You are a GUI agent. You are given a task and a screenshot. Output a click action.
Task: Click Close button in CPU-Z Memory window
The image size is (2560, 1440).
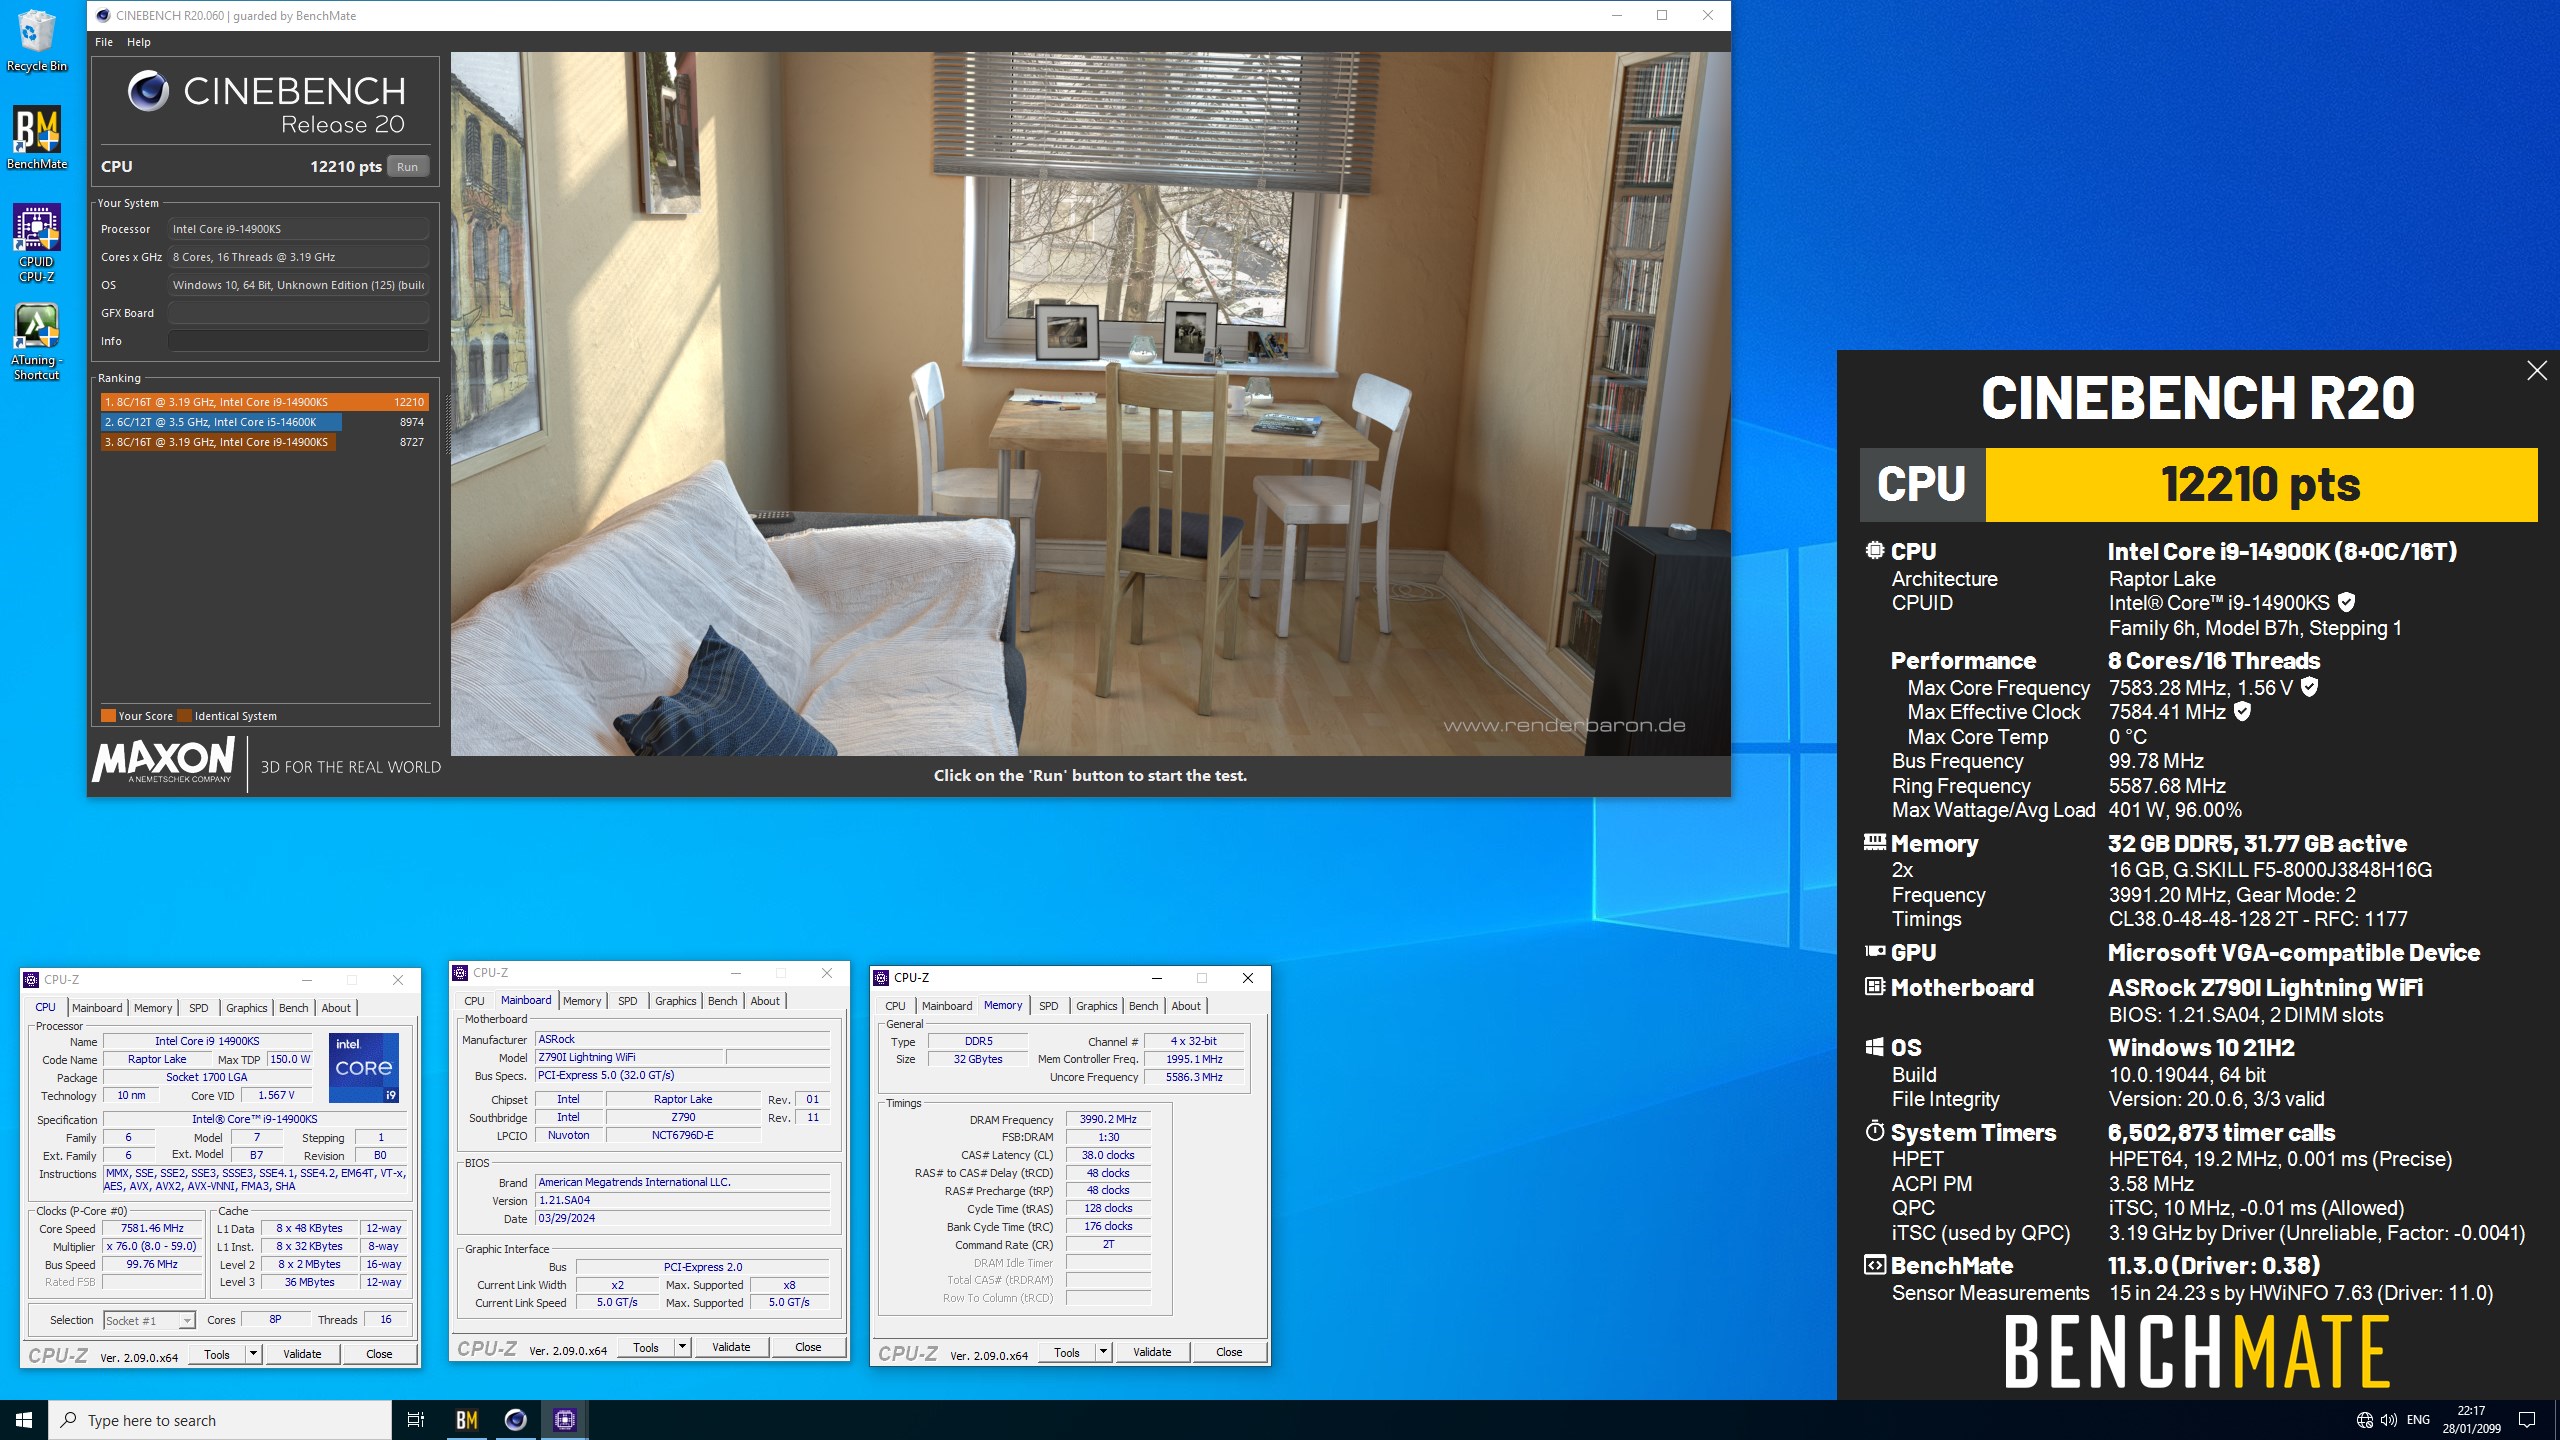point(1229,1352)
